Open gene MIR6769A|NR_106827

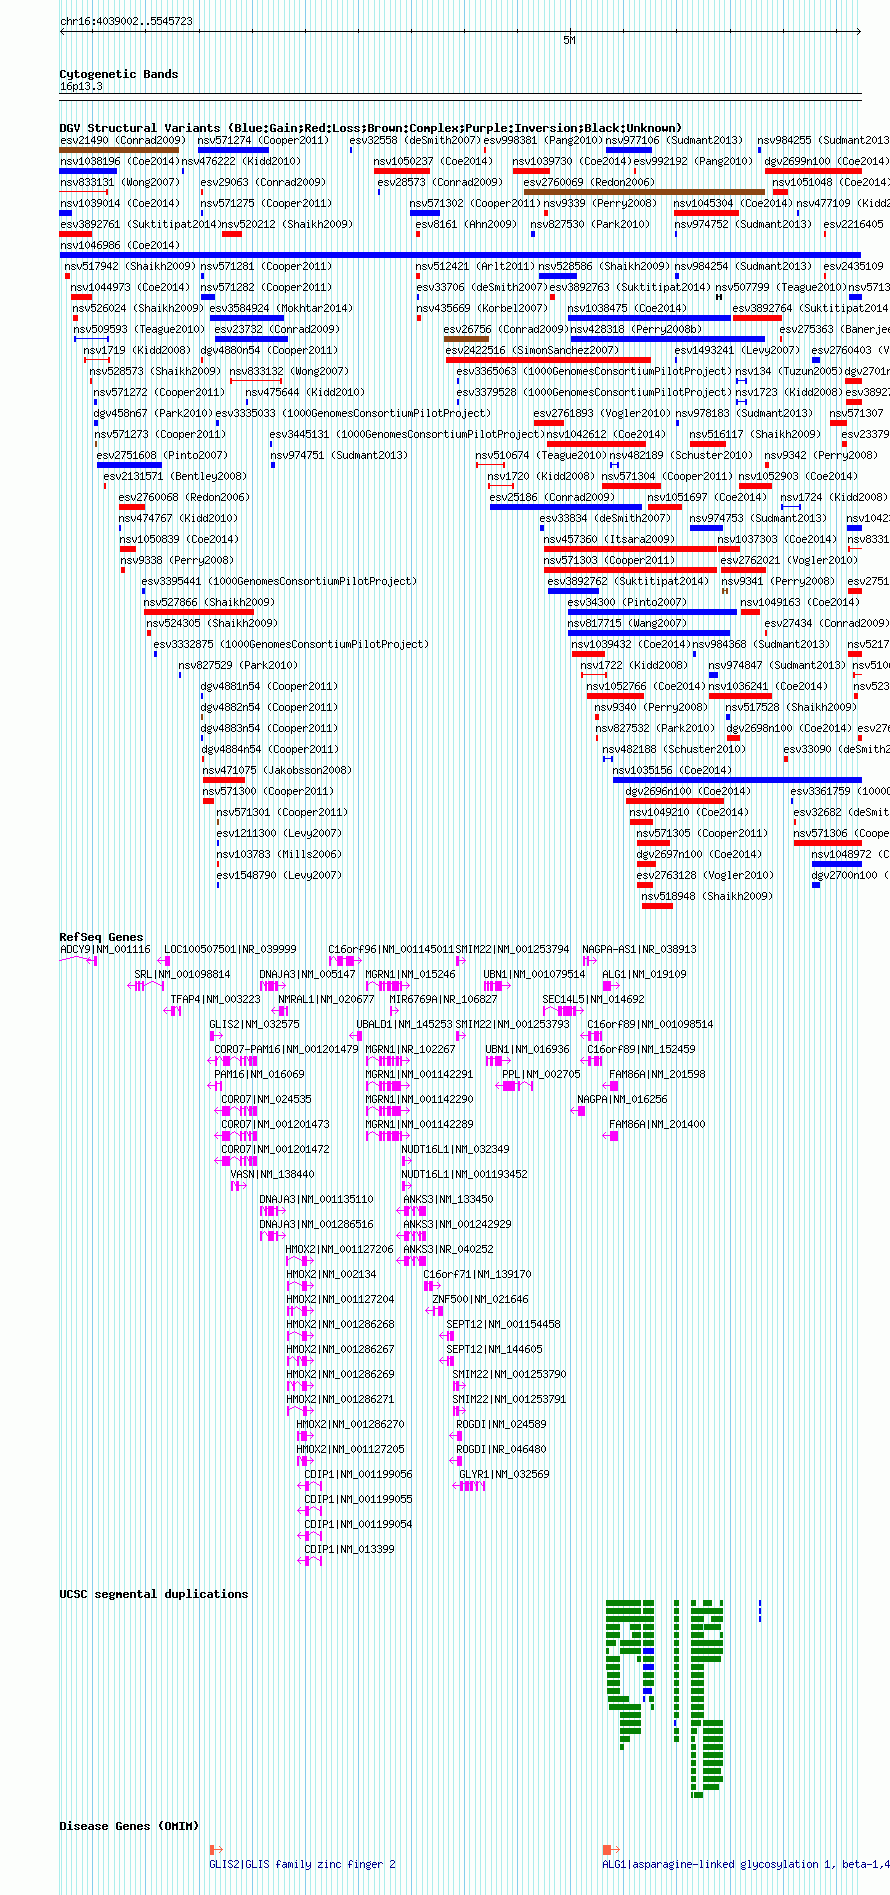pos(443,999)
